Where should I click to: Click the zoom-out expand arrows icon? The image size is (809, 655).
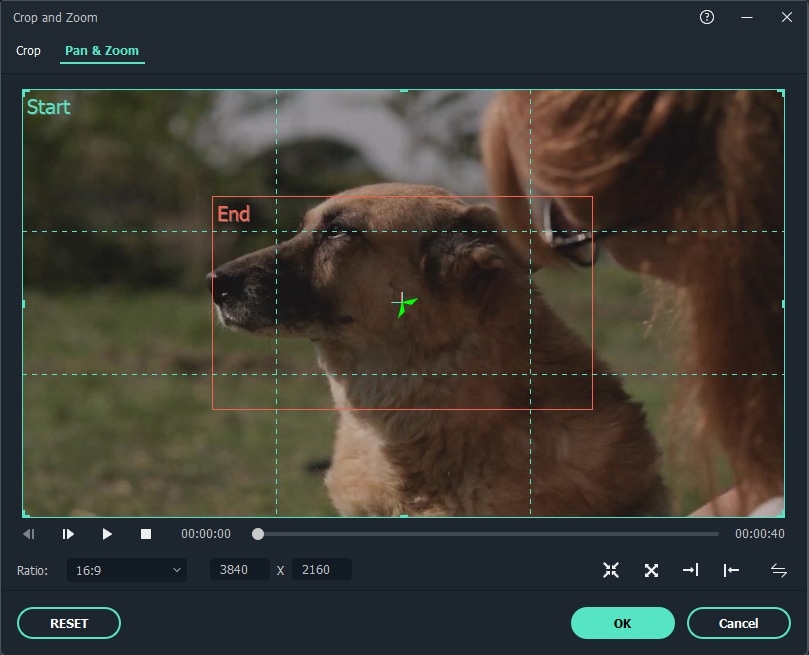651,570
